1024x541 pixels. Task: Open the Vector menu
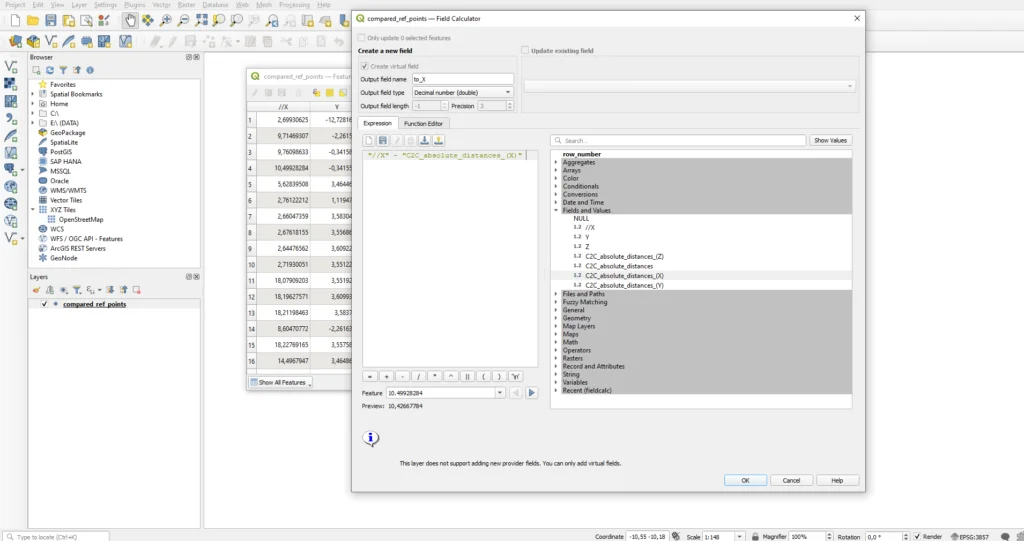coord(161,5)
